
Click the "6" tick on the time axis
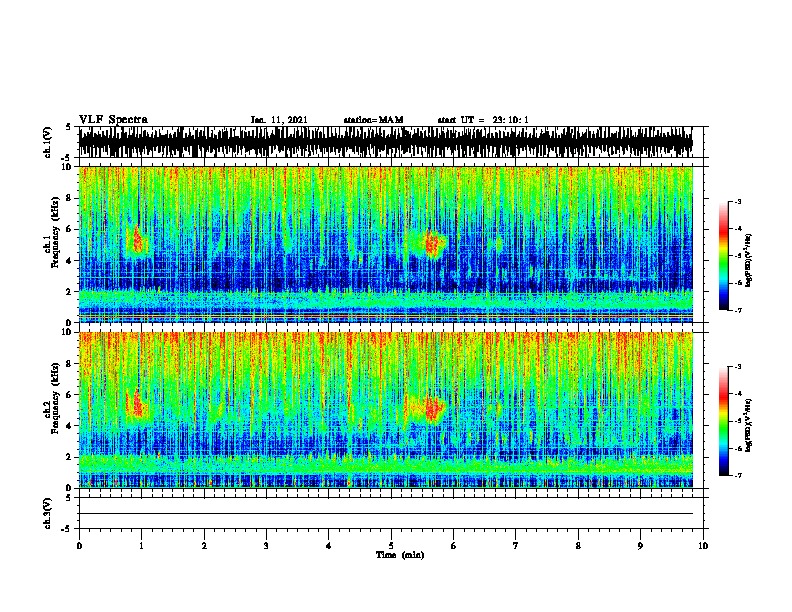click(454, 546)
